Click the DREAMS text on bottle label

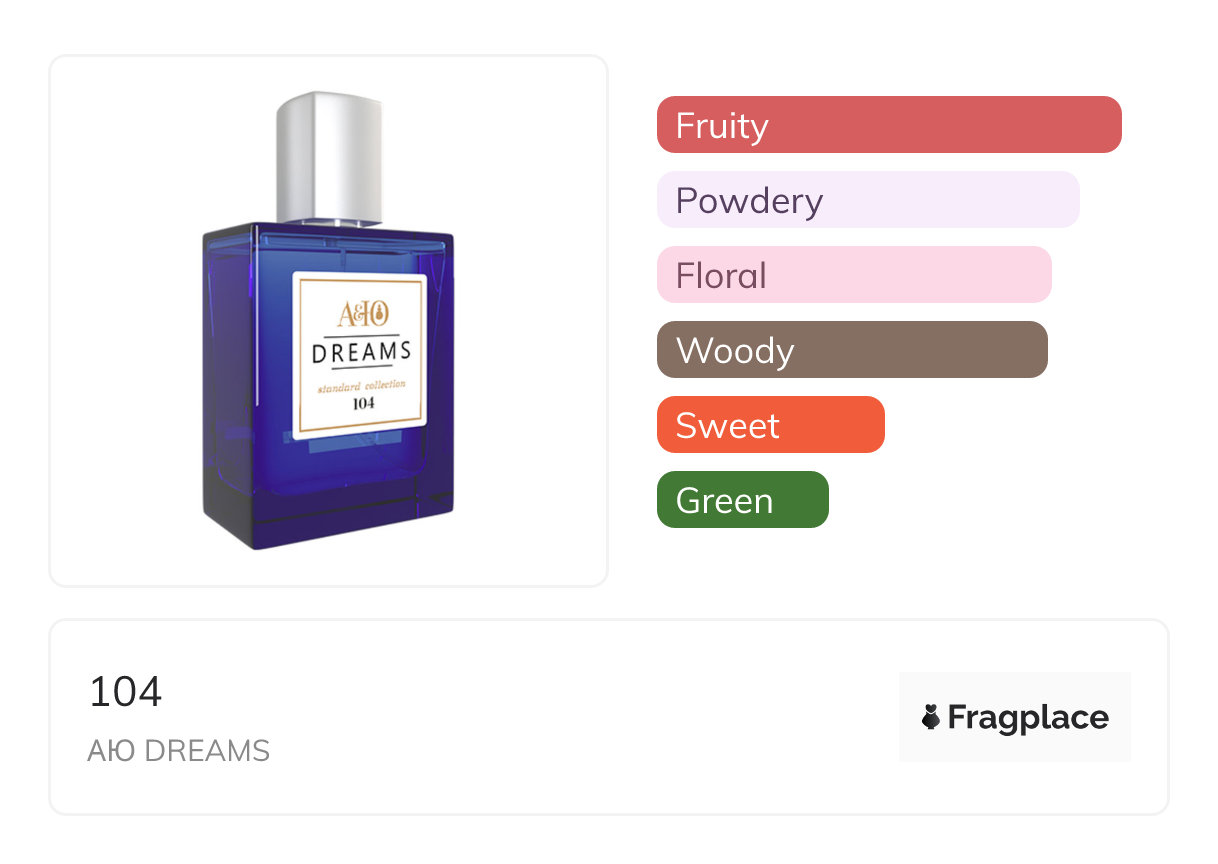click(x=362, y=352)
